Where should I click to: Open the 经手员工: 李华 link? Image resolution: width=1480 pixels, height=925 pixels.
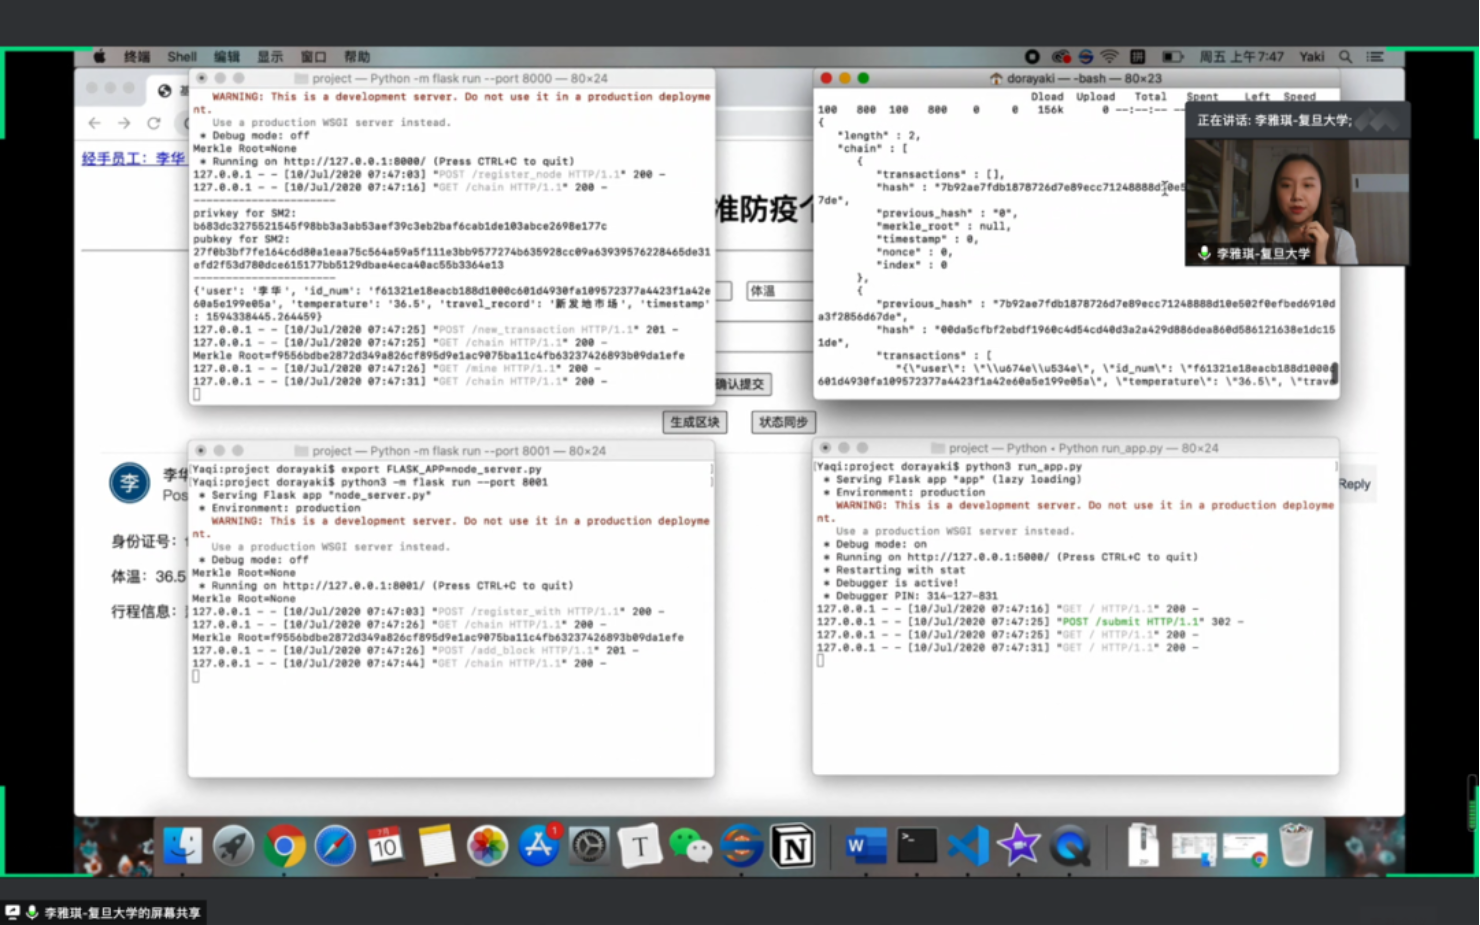tap(134, 158)
